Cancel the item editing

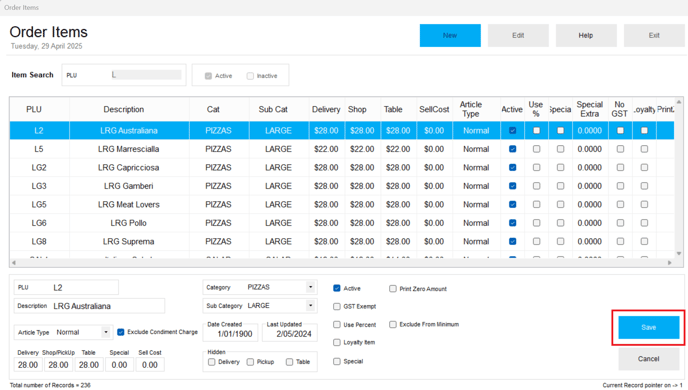[649, 359]
